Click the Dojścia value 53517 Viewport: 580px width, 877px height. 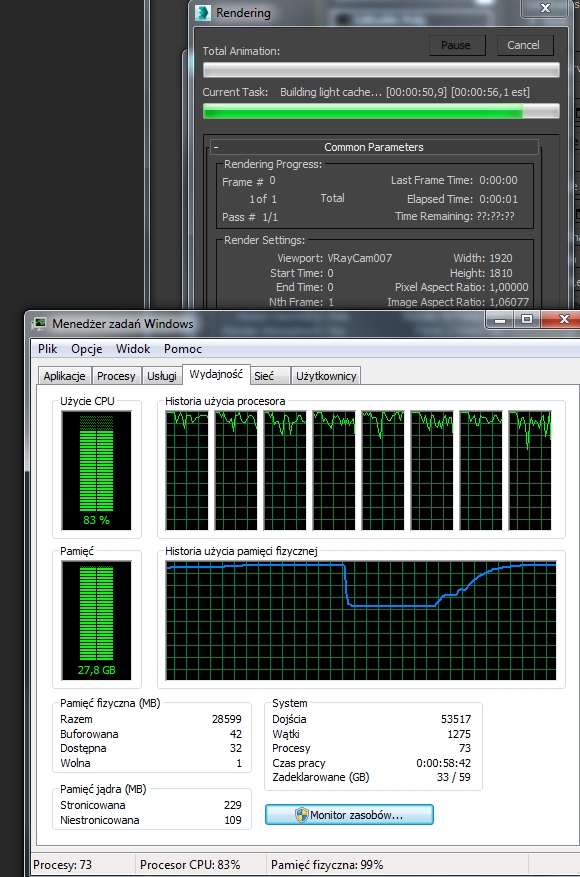pyautogui.click(x=456, y=719)
